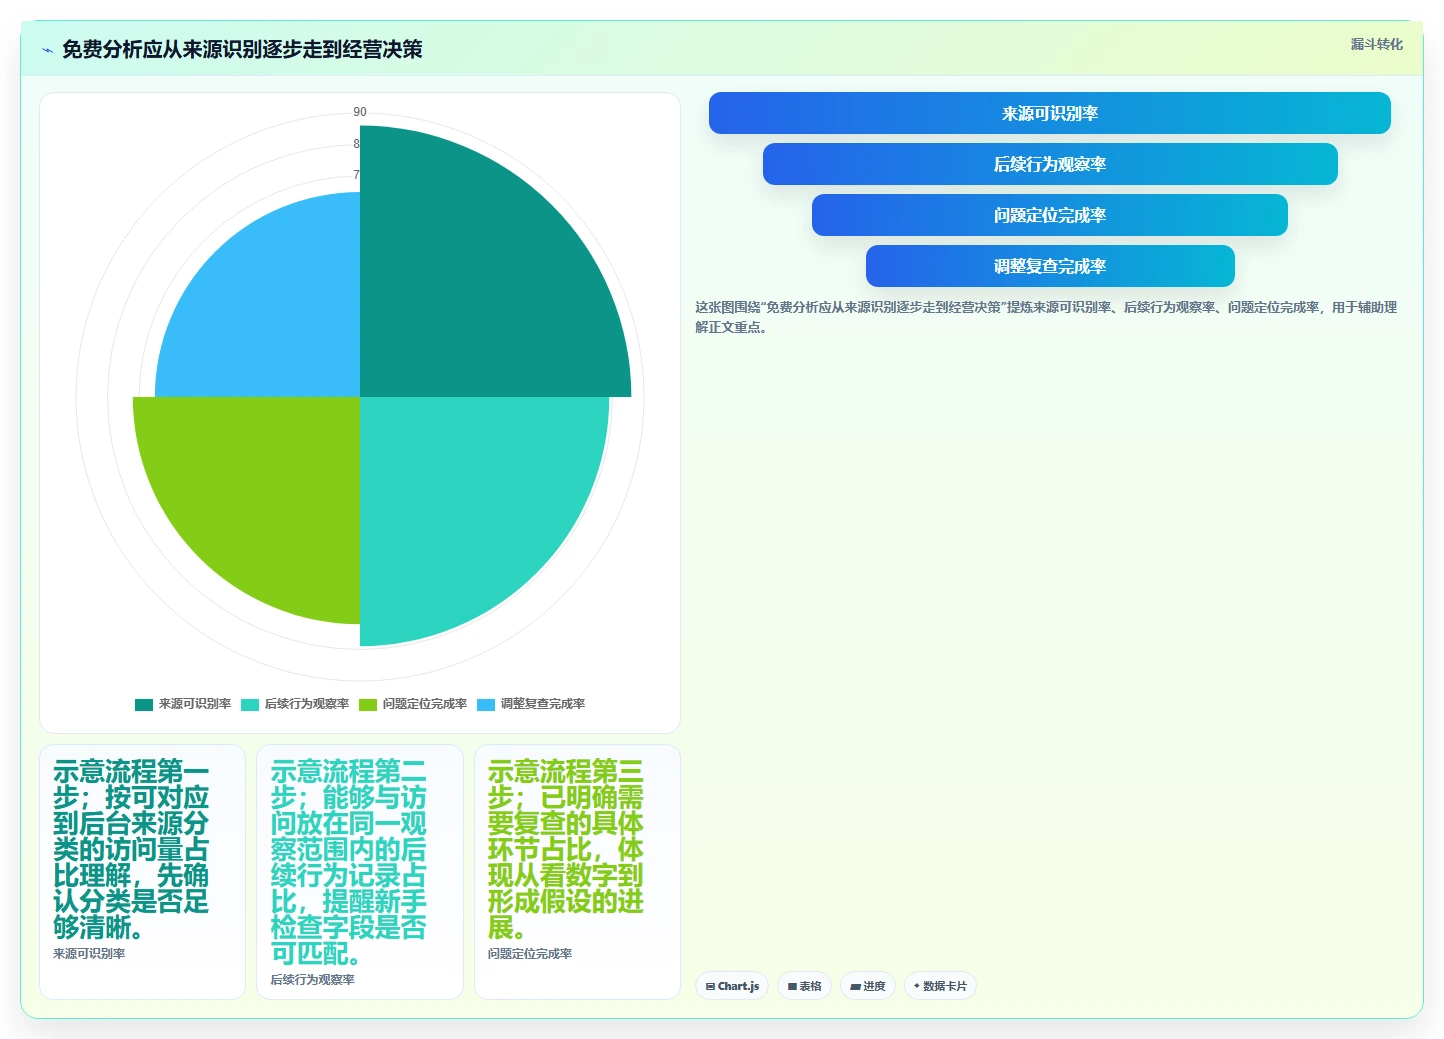Viewport: 1444px width, 1039px height.
Task: Select the 后续行为观察率 funnel bar
Action: 1050,164
